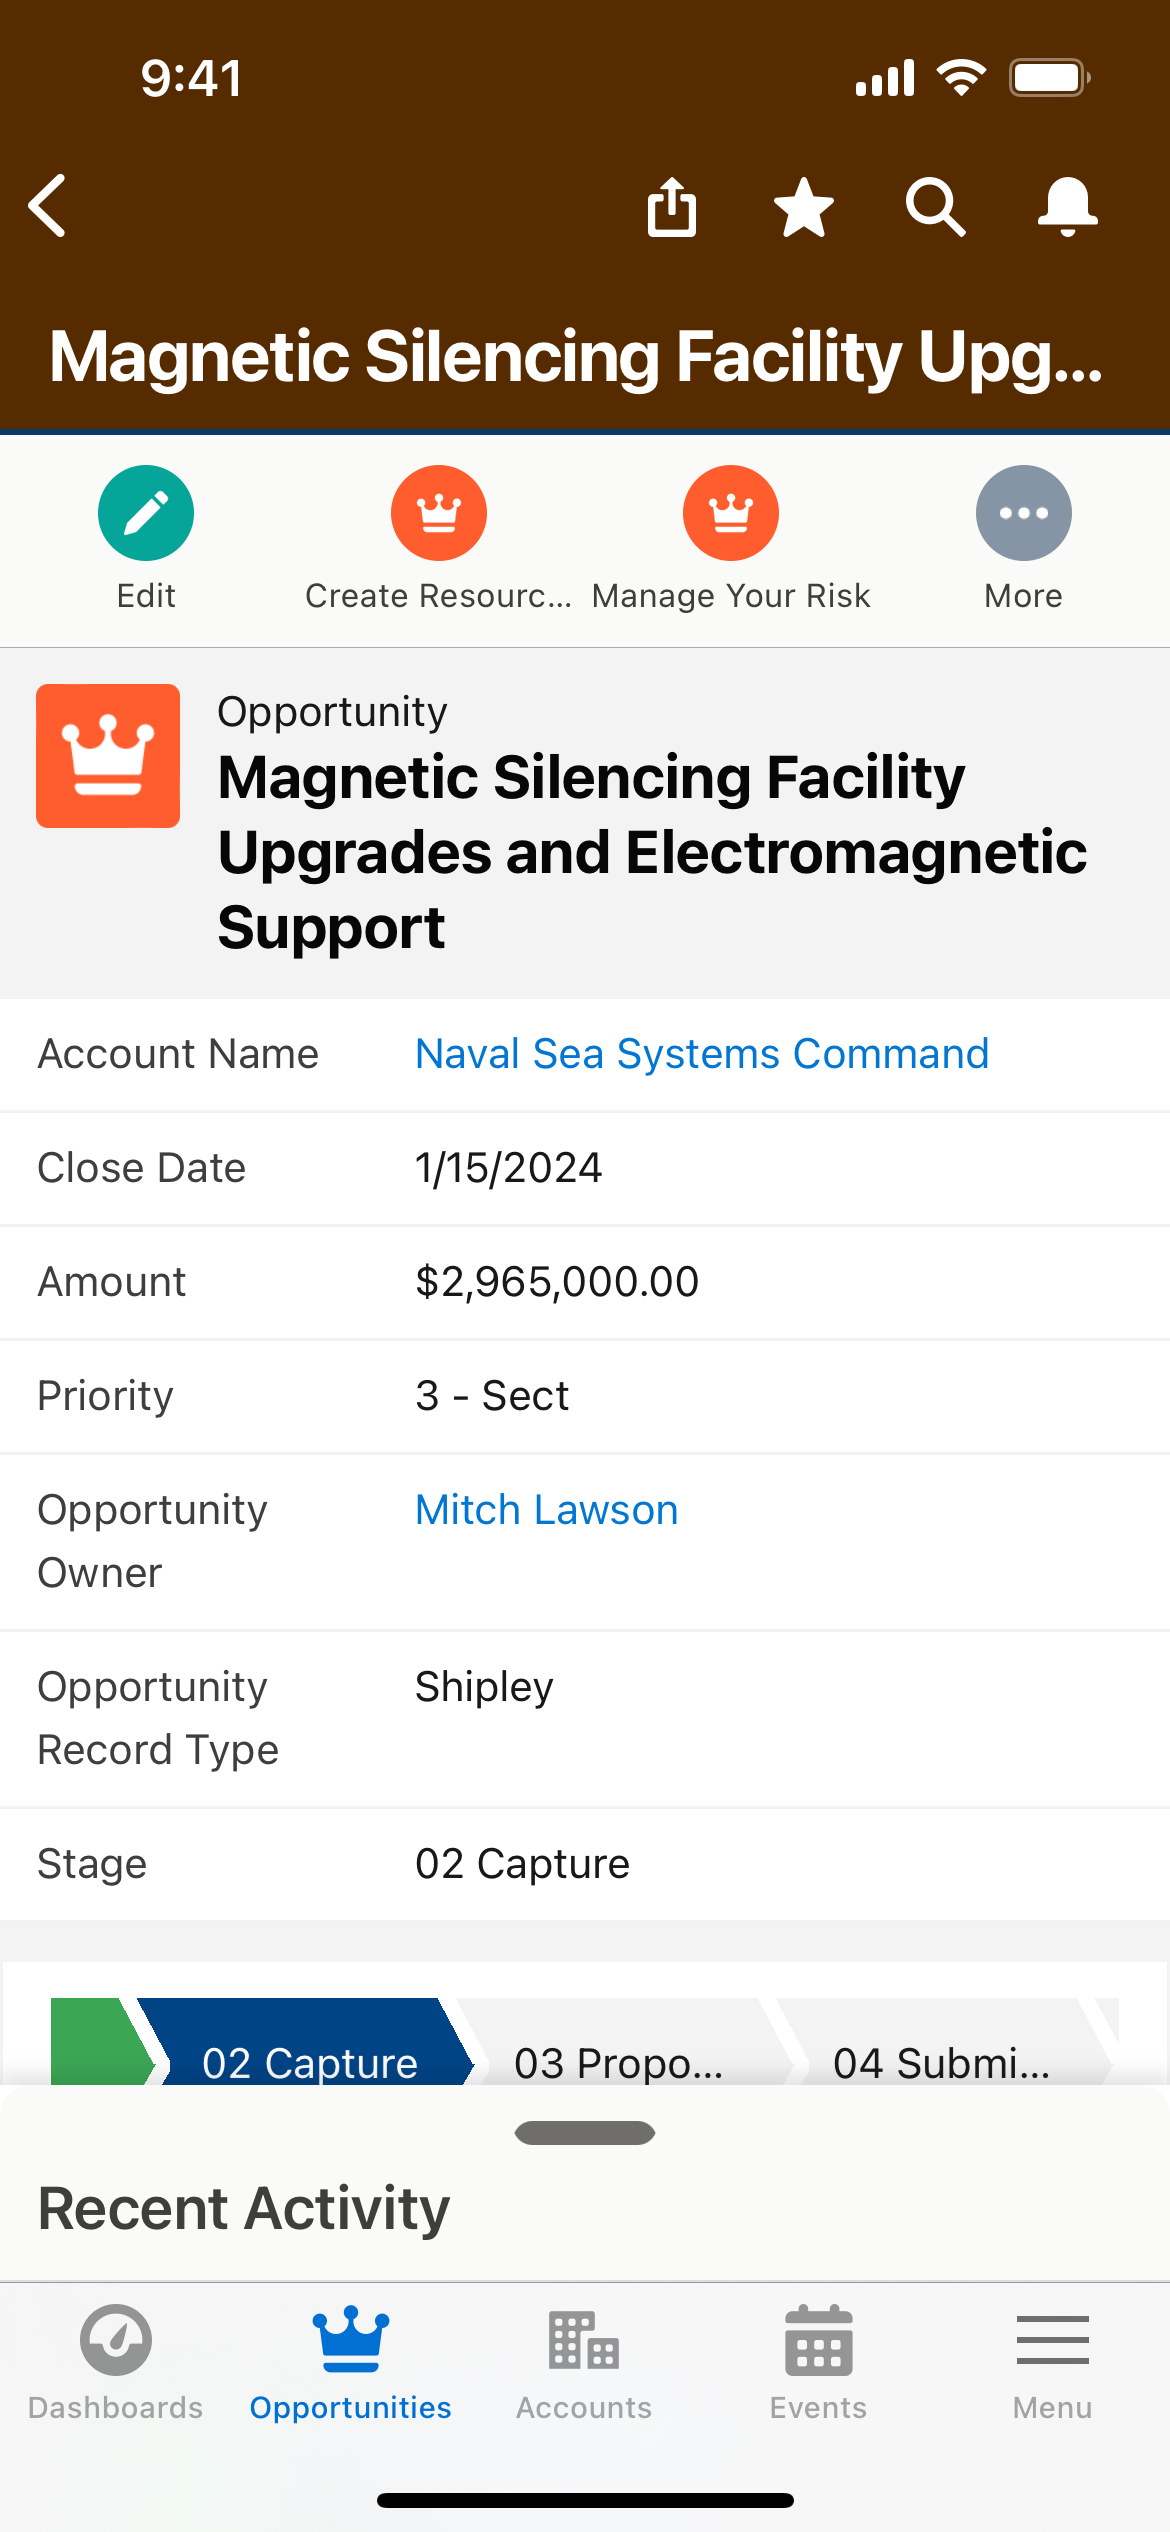Select the 03 Proposal stage in path
Viewport: 1170px width, 2532px height.
pos(618,2050)
